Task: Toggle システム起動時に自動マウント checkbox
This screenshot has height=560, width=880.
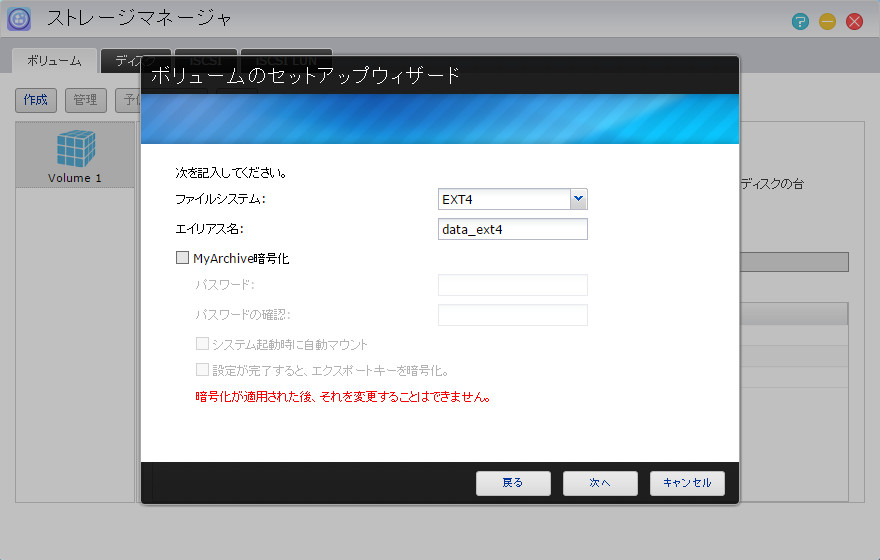Action: 202,343
